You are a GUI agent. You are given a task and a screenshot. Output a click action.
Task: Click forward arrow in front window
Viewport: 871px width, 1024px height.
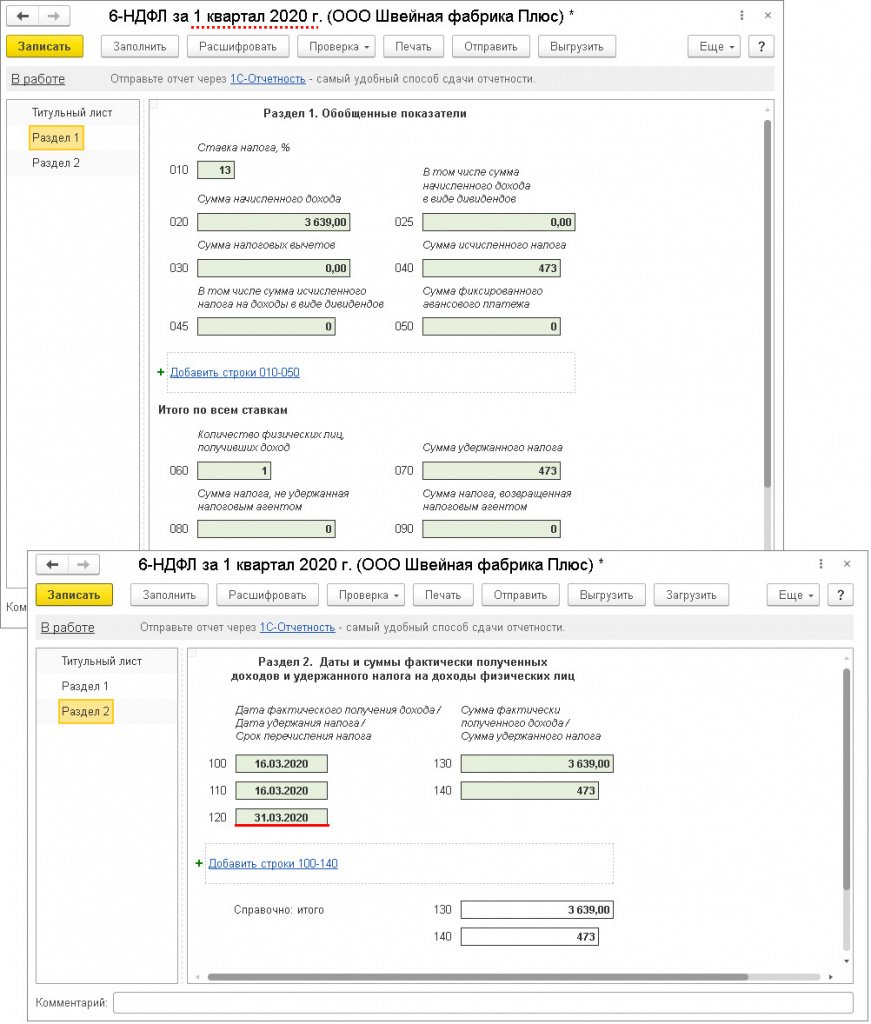pos(84,565)
